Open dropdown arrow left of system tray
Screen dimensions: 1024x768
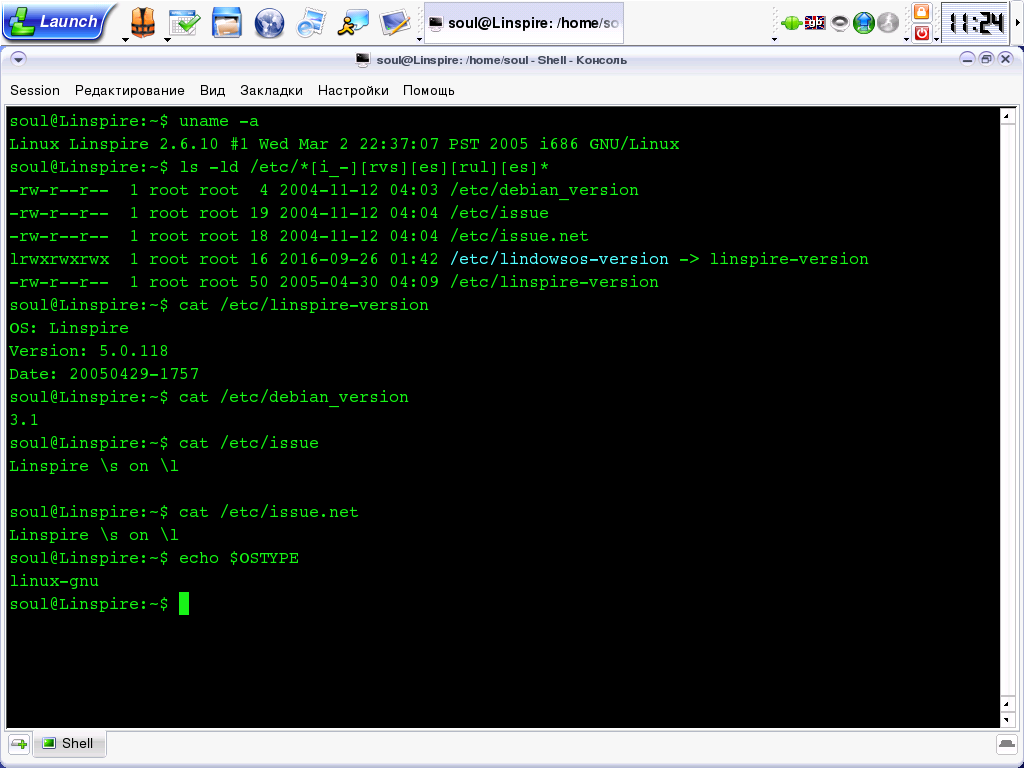775,40
